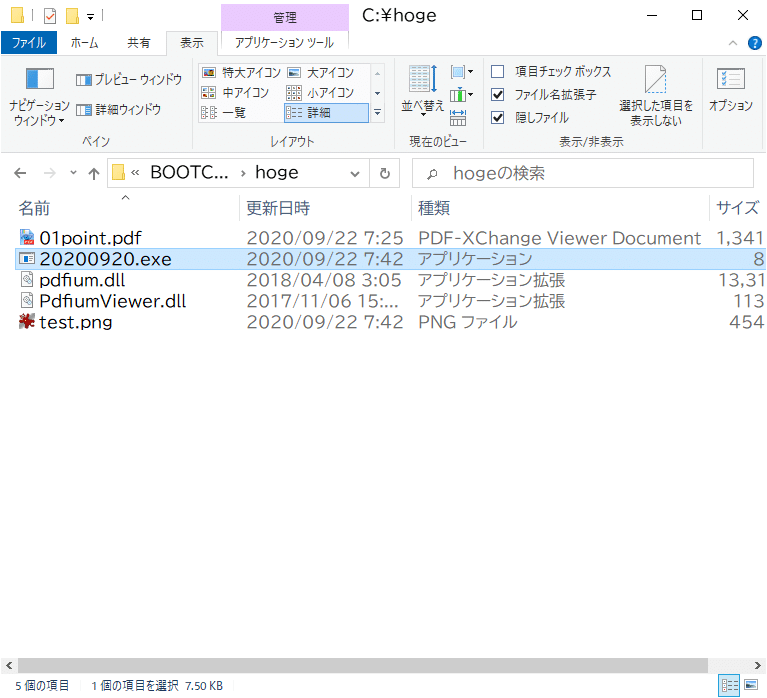This screenshot has width=767, height=698.
Task: Toggle File name extensions (ファイル名拡張子) checkbox
Action: pos(497,94)
